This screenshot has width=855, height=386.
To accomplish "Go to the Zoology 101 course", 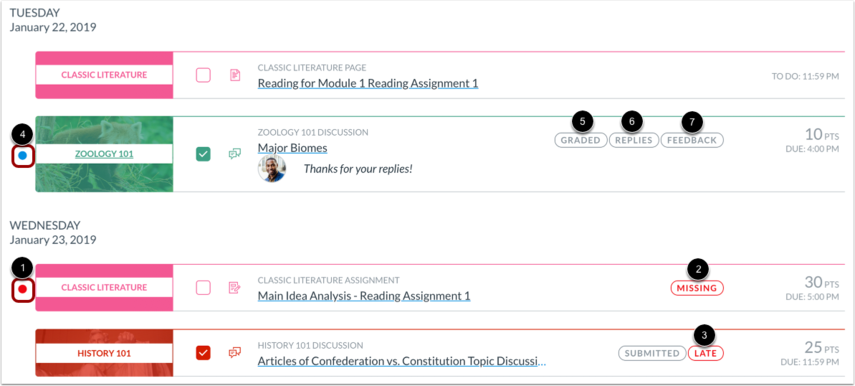I will (x=104, y=154).
